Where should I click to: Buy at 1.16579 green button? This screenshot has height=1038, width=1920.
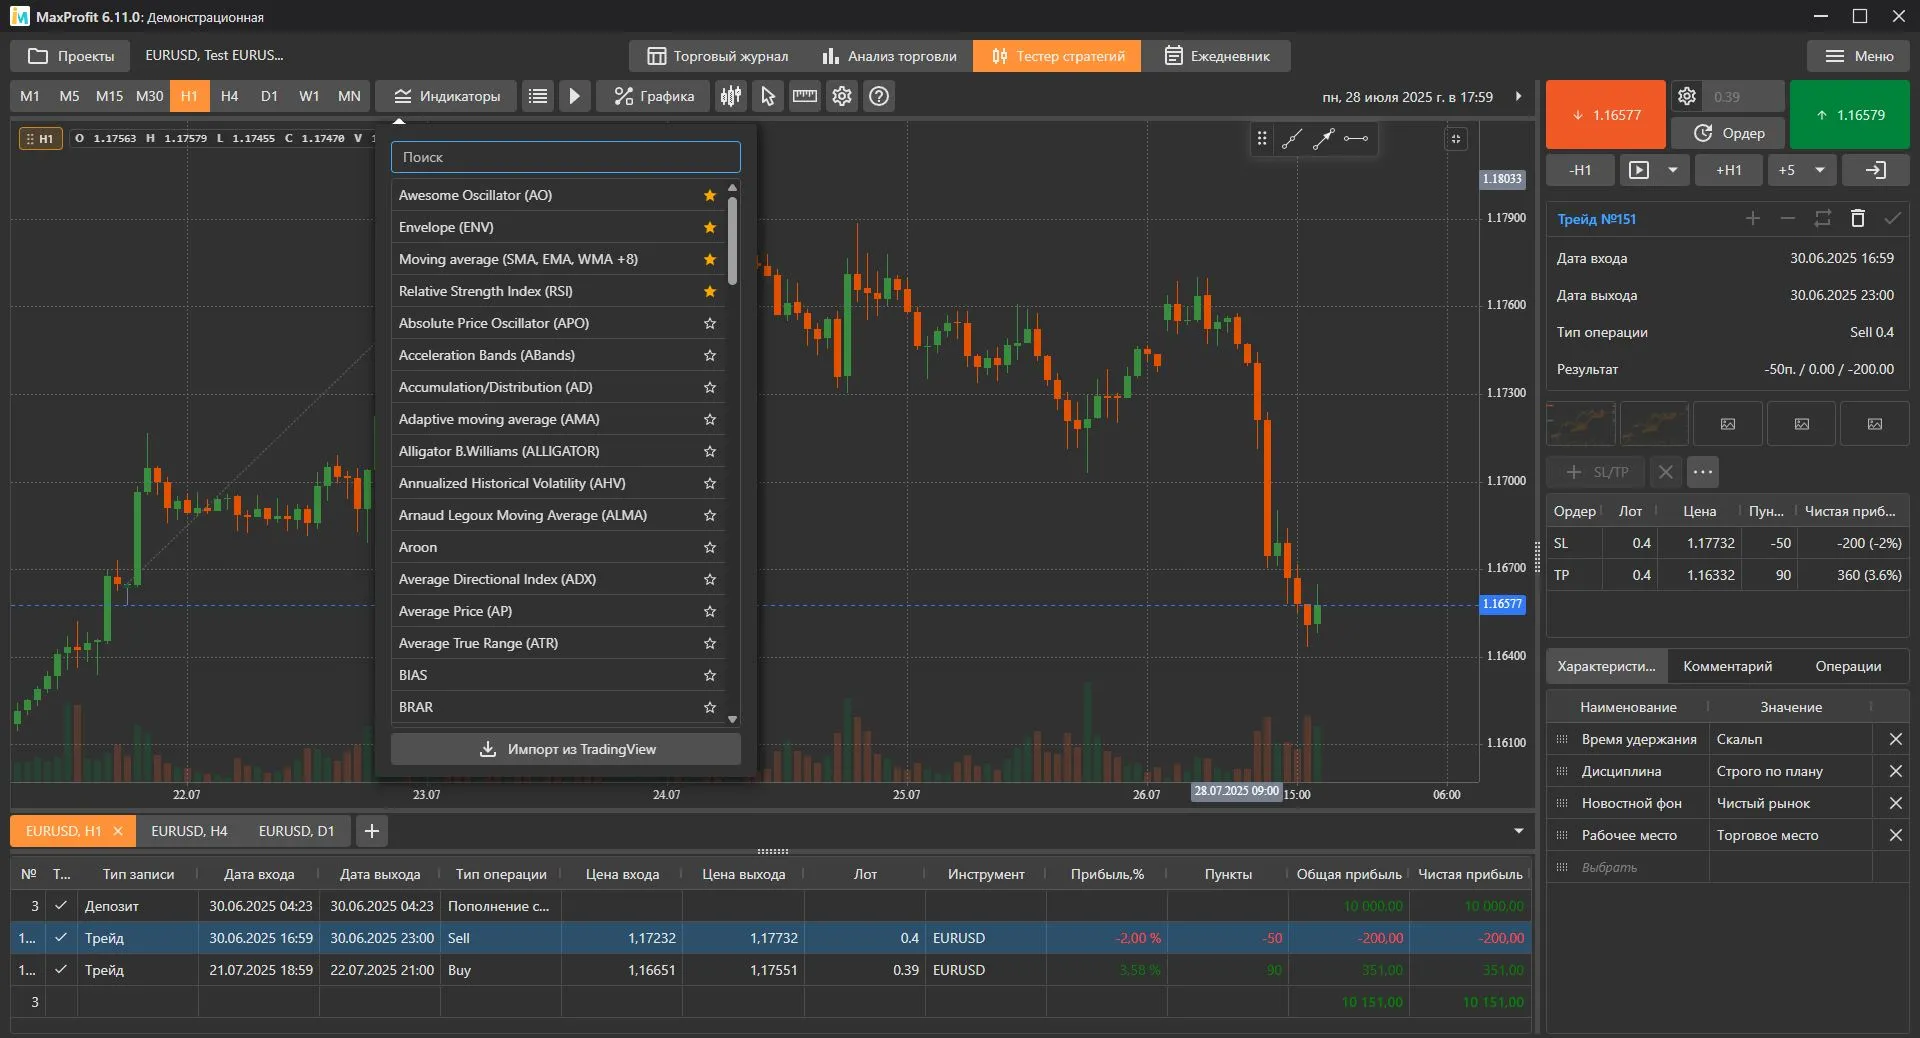click(x=1850, y=115)
